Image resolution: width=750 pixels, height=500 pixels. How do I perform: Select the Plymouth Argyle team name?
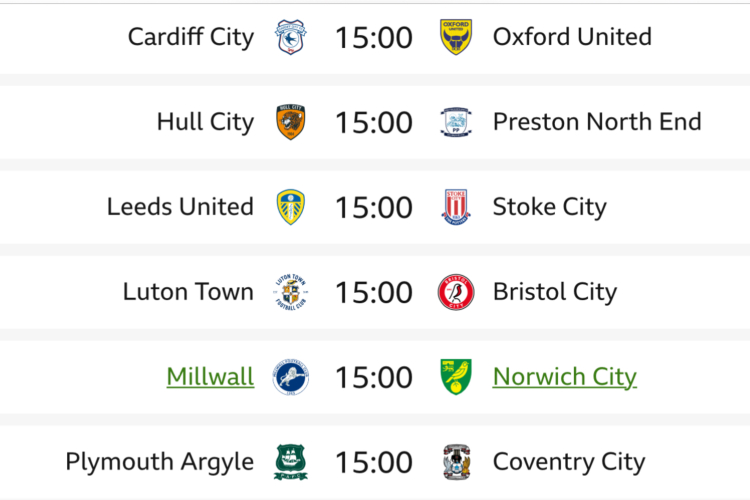point(159,462)
